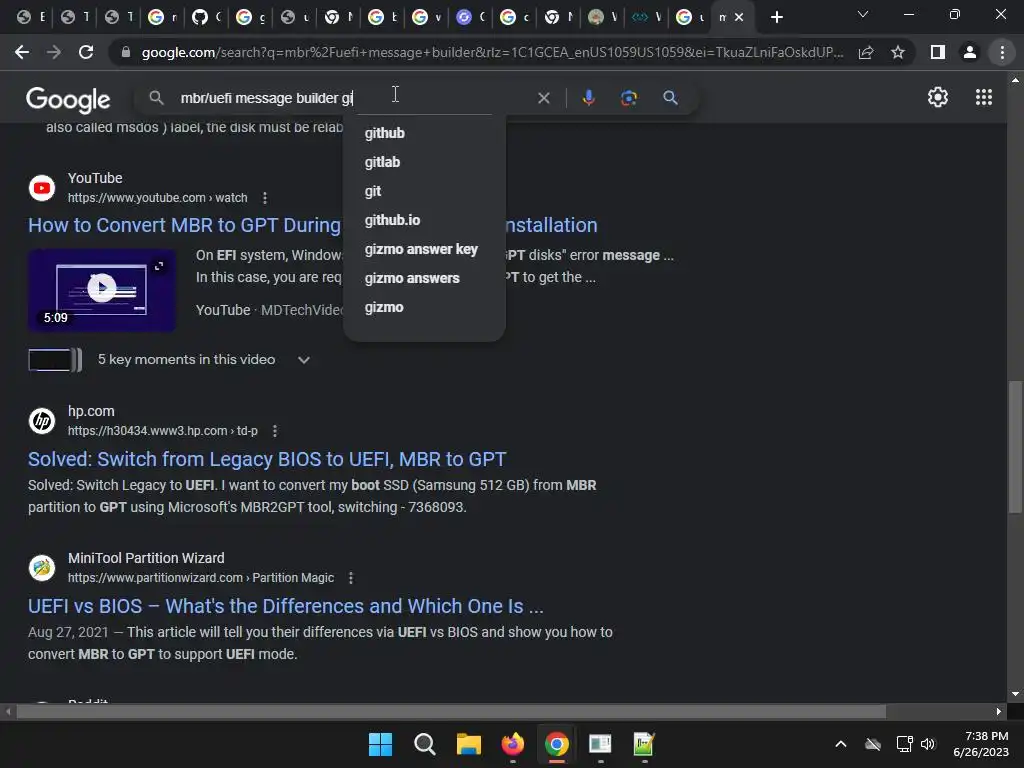
Task: Expand 5 key moments in this video
Action: [x=303, y=360]
